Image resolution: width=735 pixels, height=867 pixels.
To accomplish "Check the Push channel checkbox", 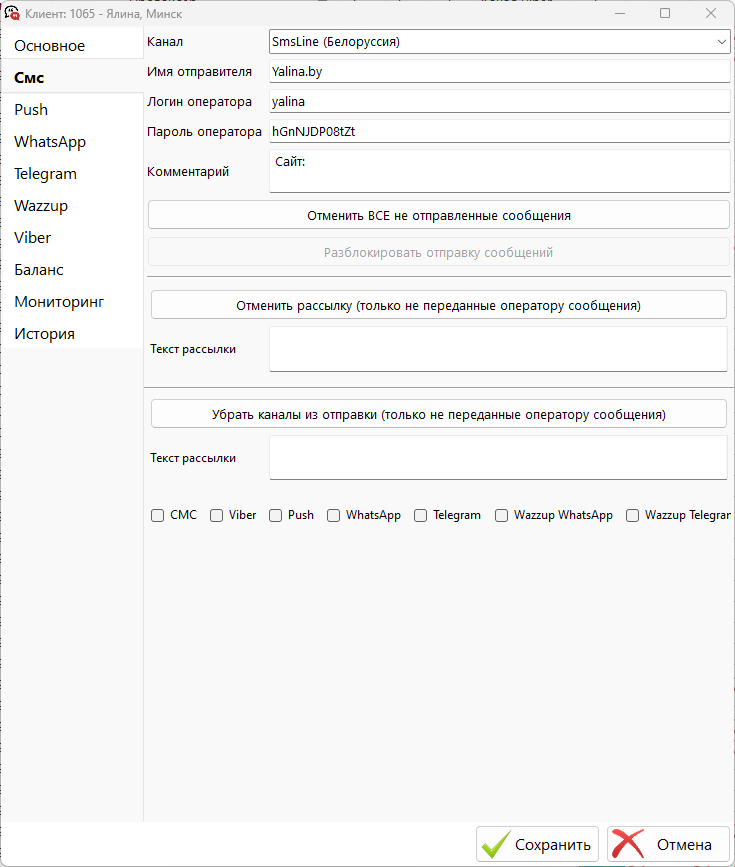I will (275, 515).
